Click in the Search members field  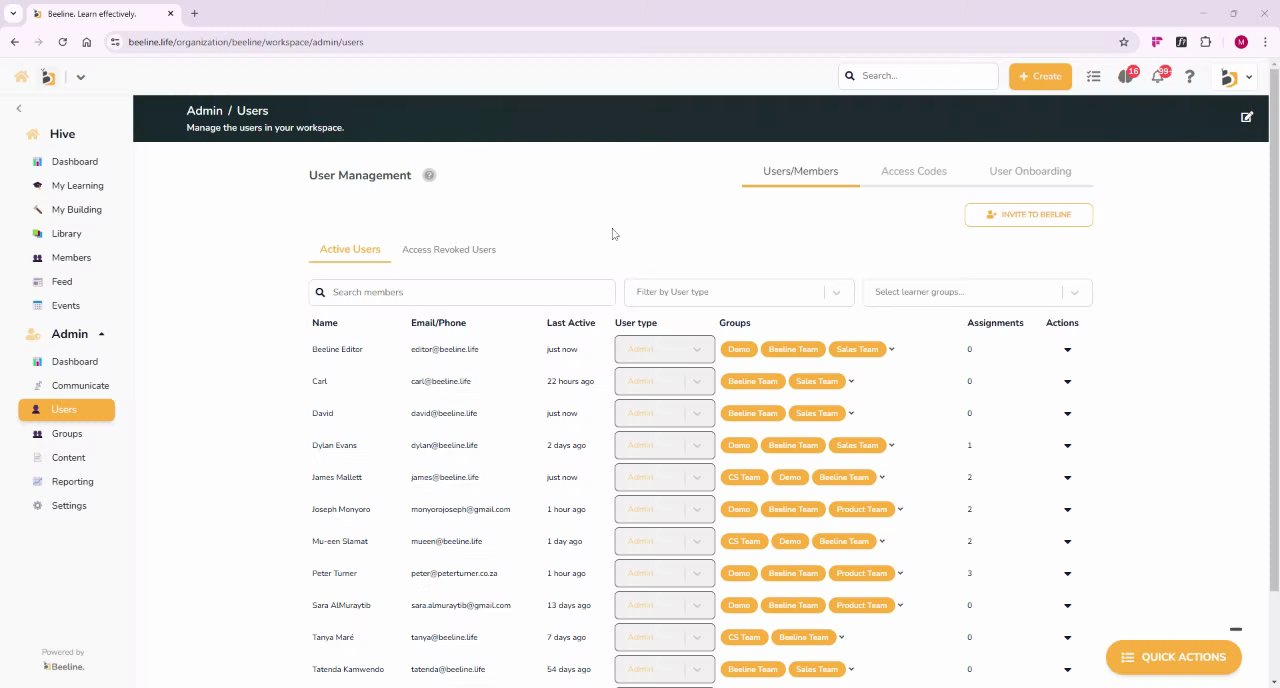click(462, 292)
